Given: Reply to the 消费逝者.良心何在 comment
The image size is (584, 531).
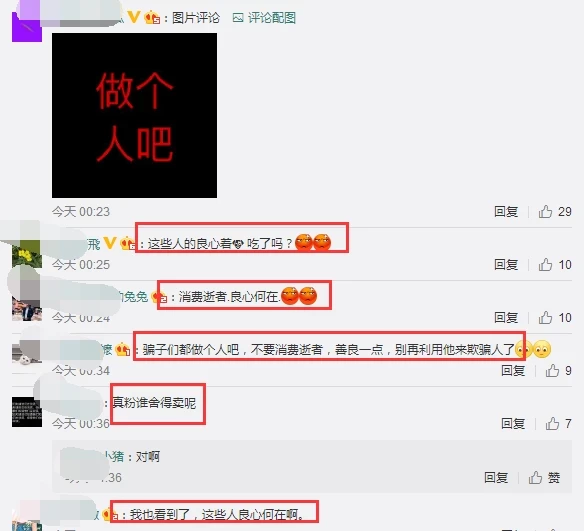Looking at the screenshot, I should pos(506,318).
